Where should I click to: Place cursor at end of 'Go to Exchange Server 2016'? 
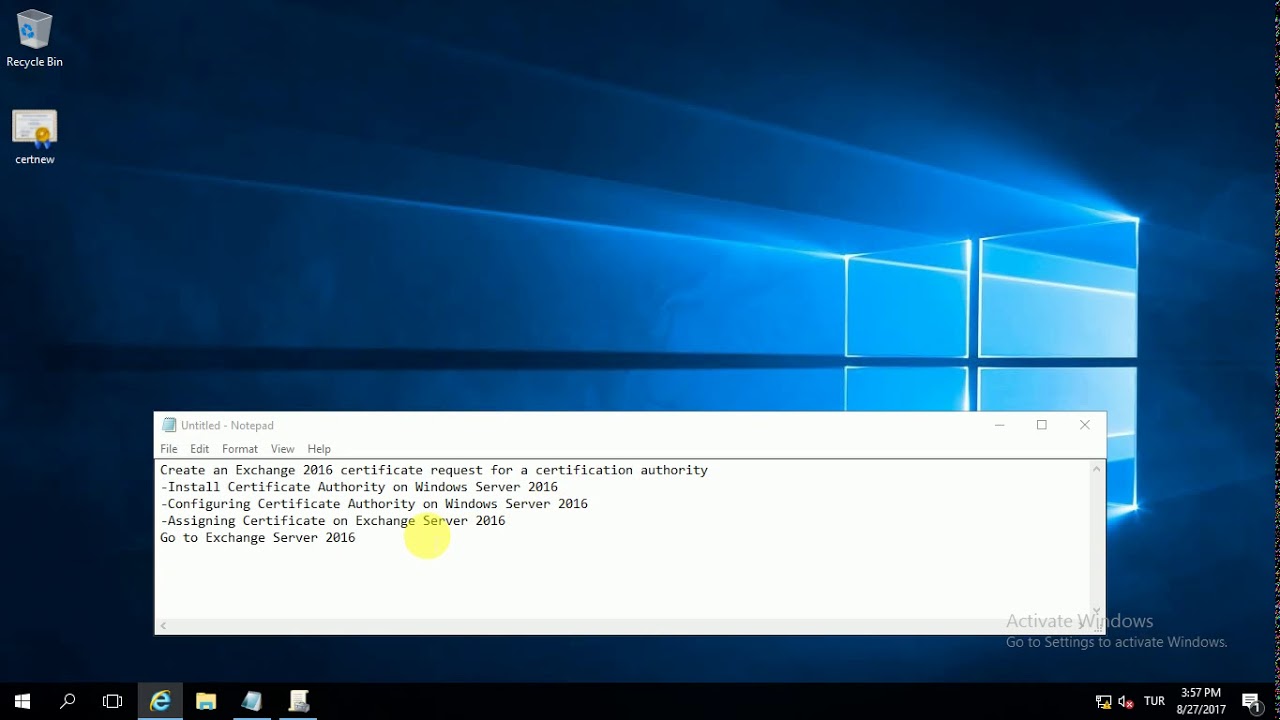click(356, 538)
